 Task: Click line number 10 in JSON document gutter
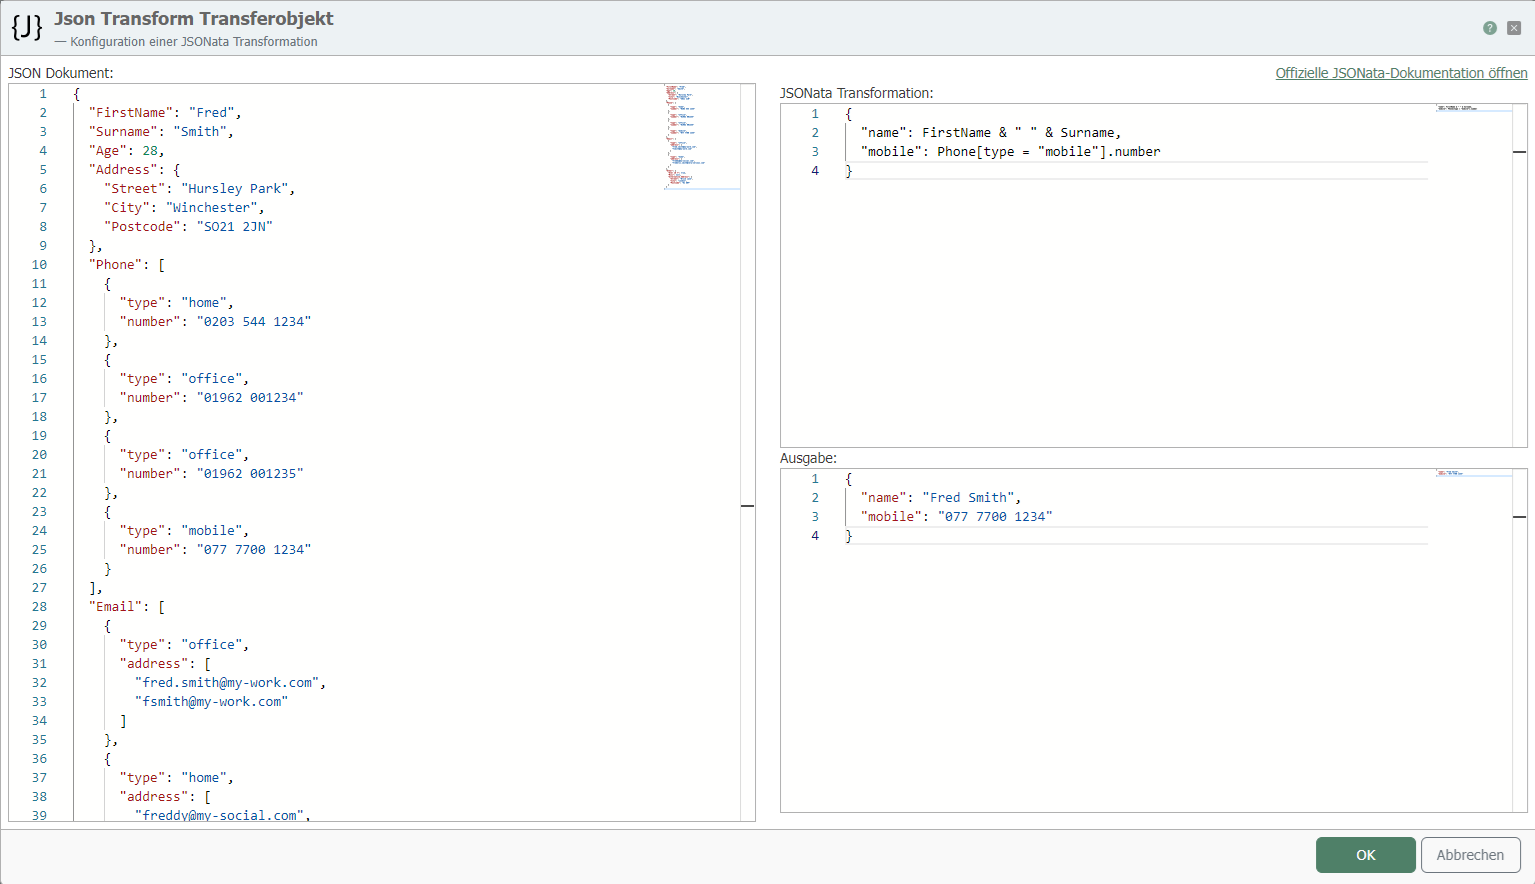(39, 265)
